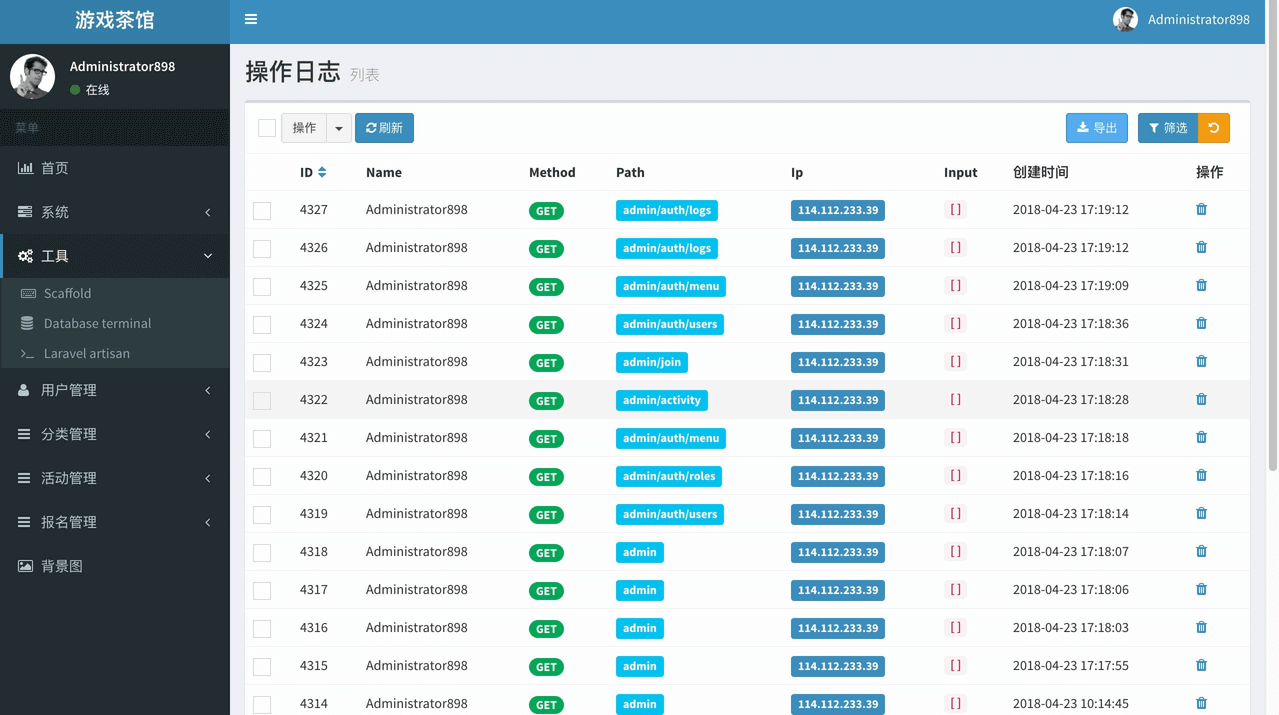The image size is (1279, 715).
Task: Sort table by ID column arrows
Action: pos(322,173)
